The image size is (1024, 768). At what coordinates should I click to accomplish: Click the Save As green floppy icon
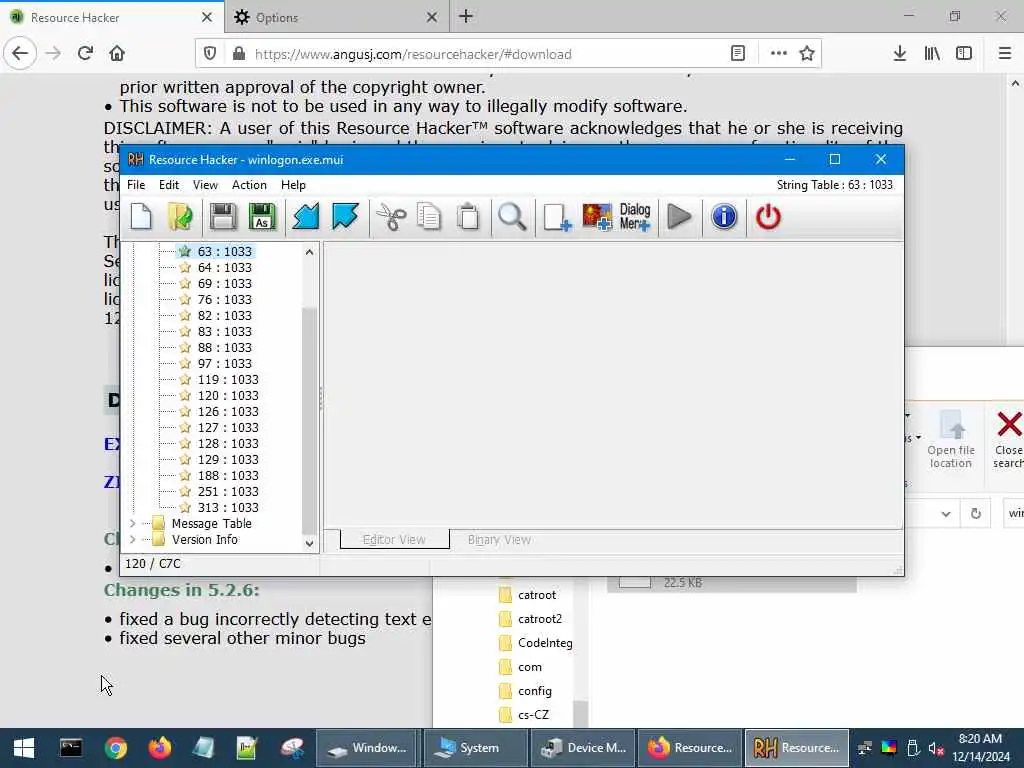tap(262, 217)
